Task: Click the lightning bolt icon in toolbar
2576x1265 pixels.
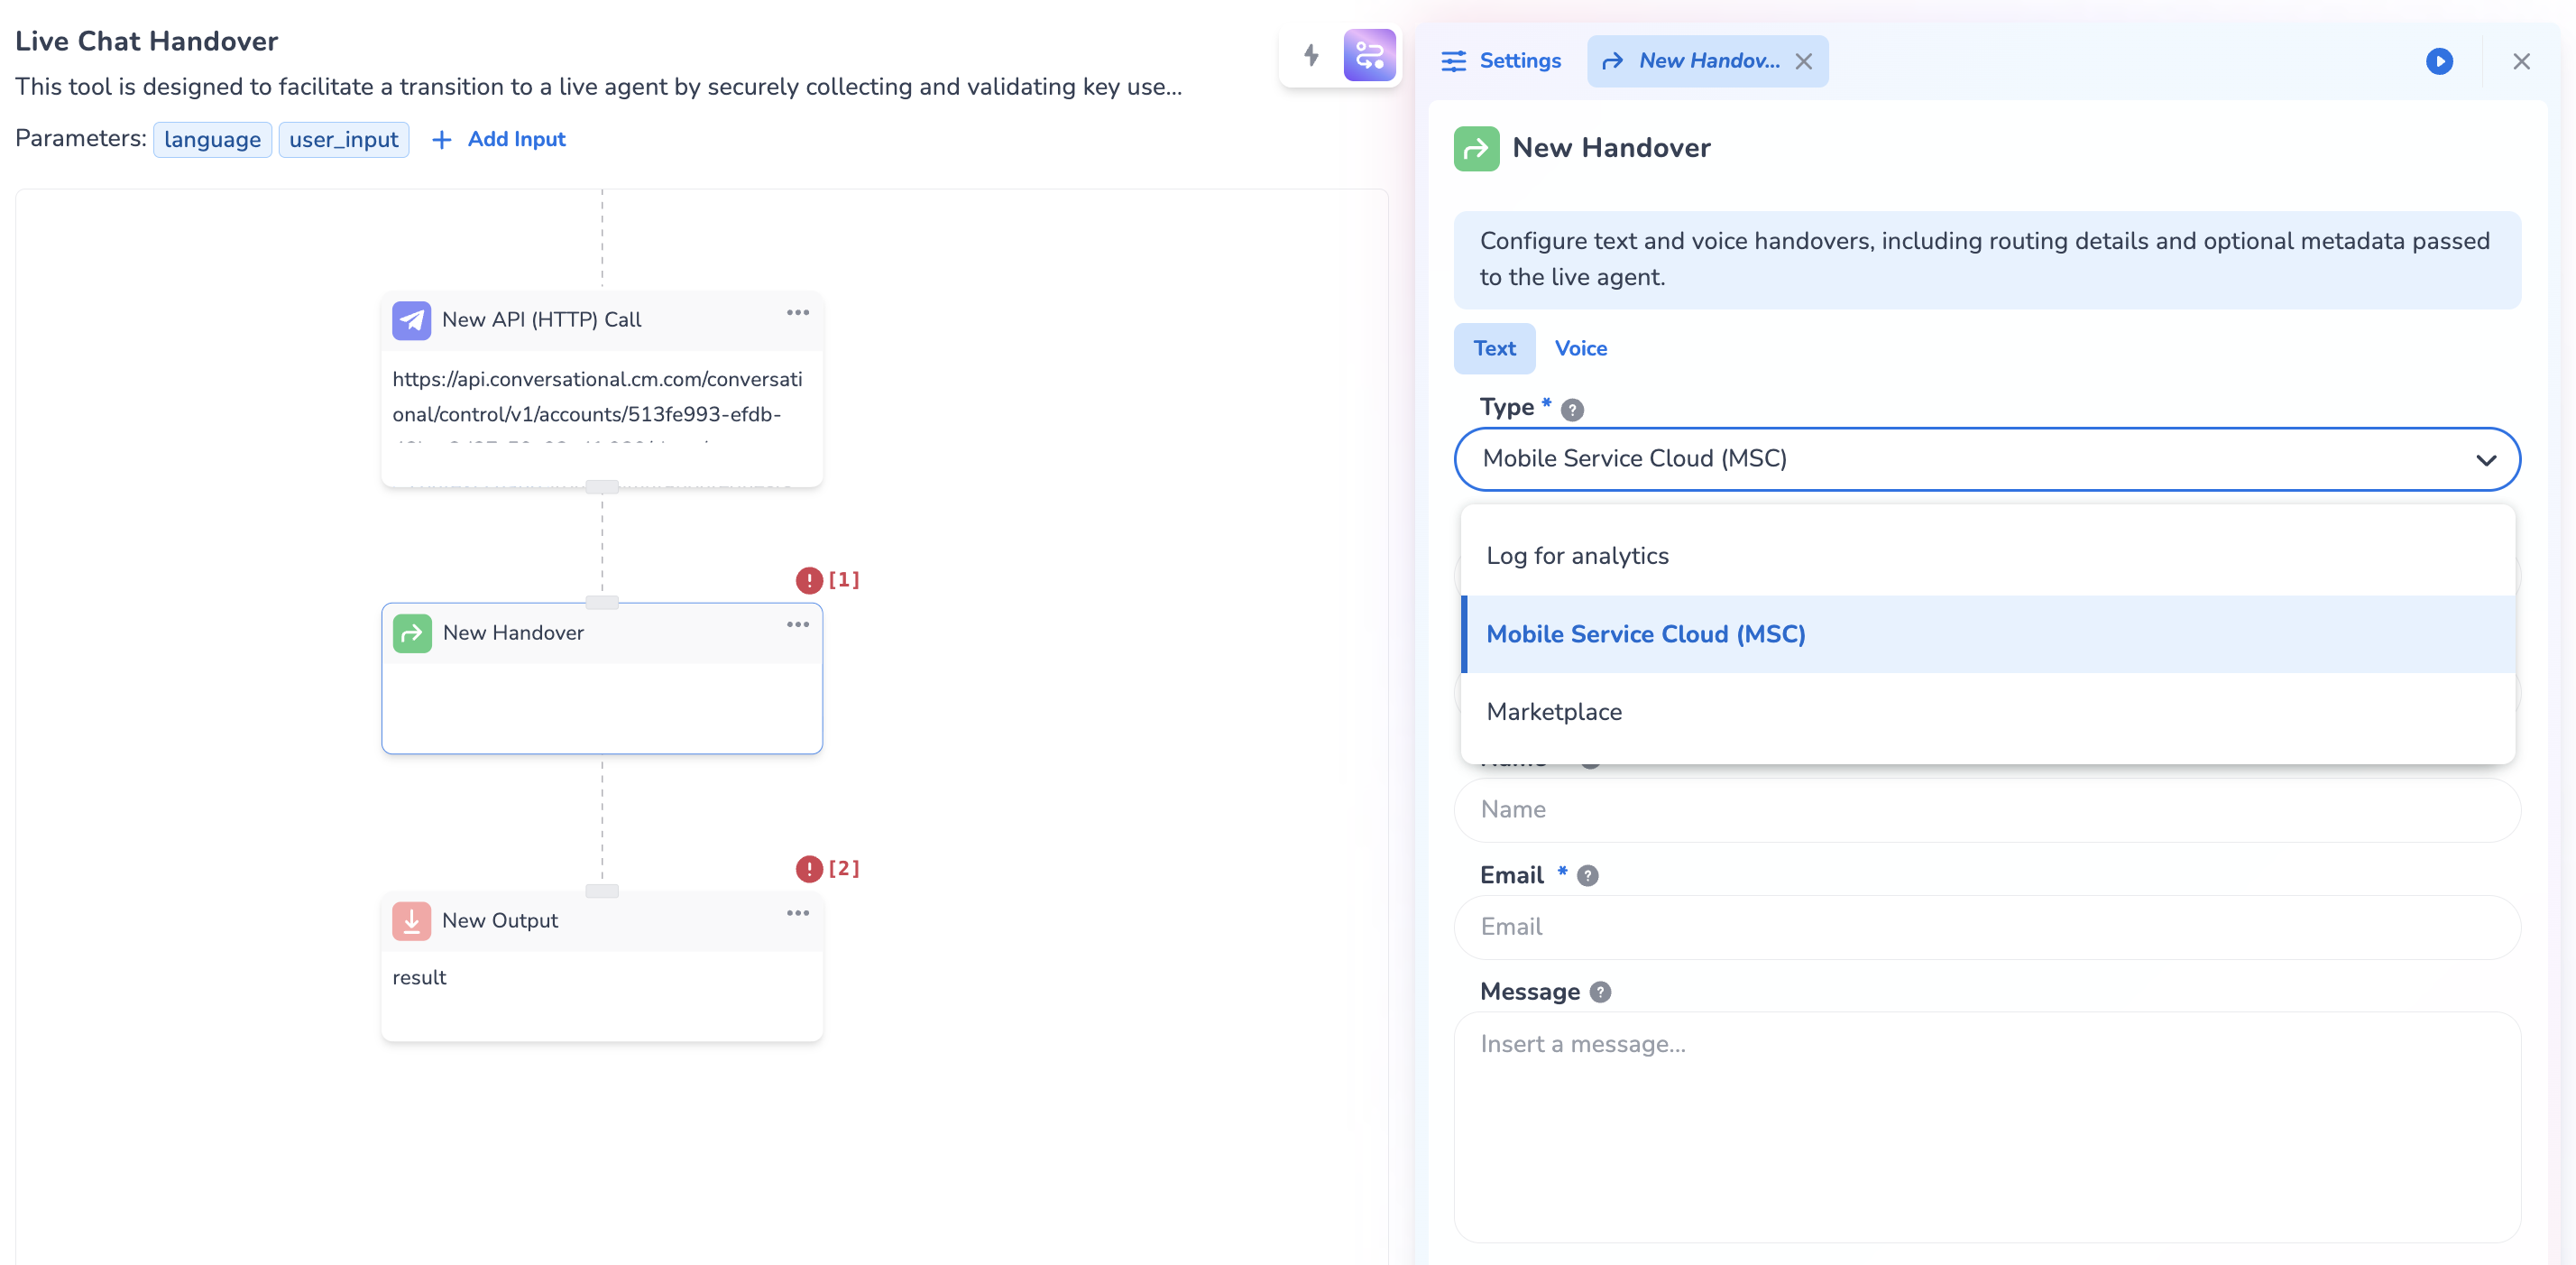Action: click(1311, 55)
